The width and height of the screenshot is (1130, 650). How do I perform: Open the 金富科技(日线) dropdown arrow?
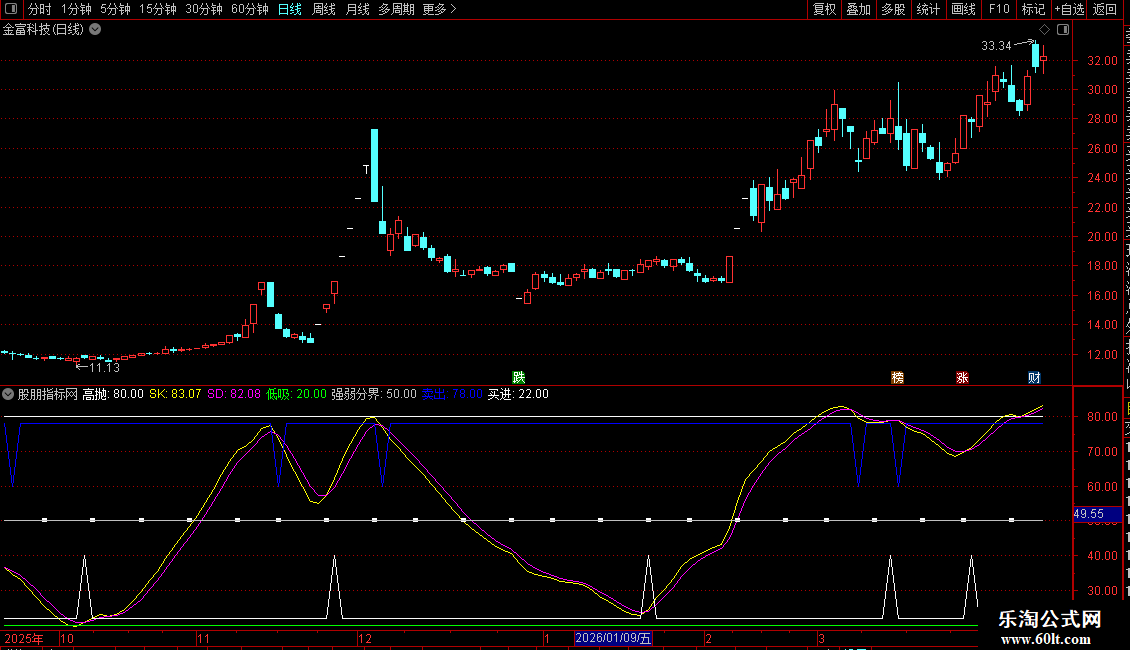click(x=95, y=30)
